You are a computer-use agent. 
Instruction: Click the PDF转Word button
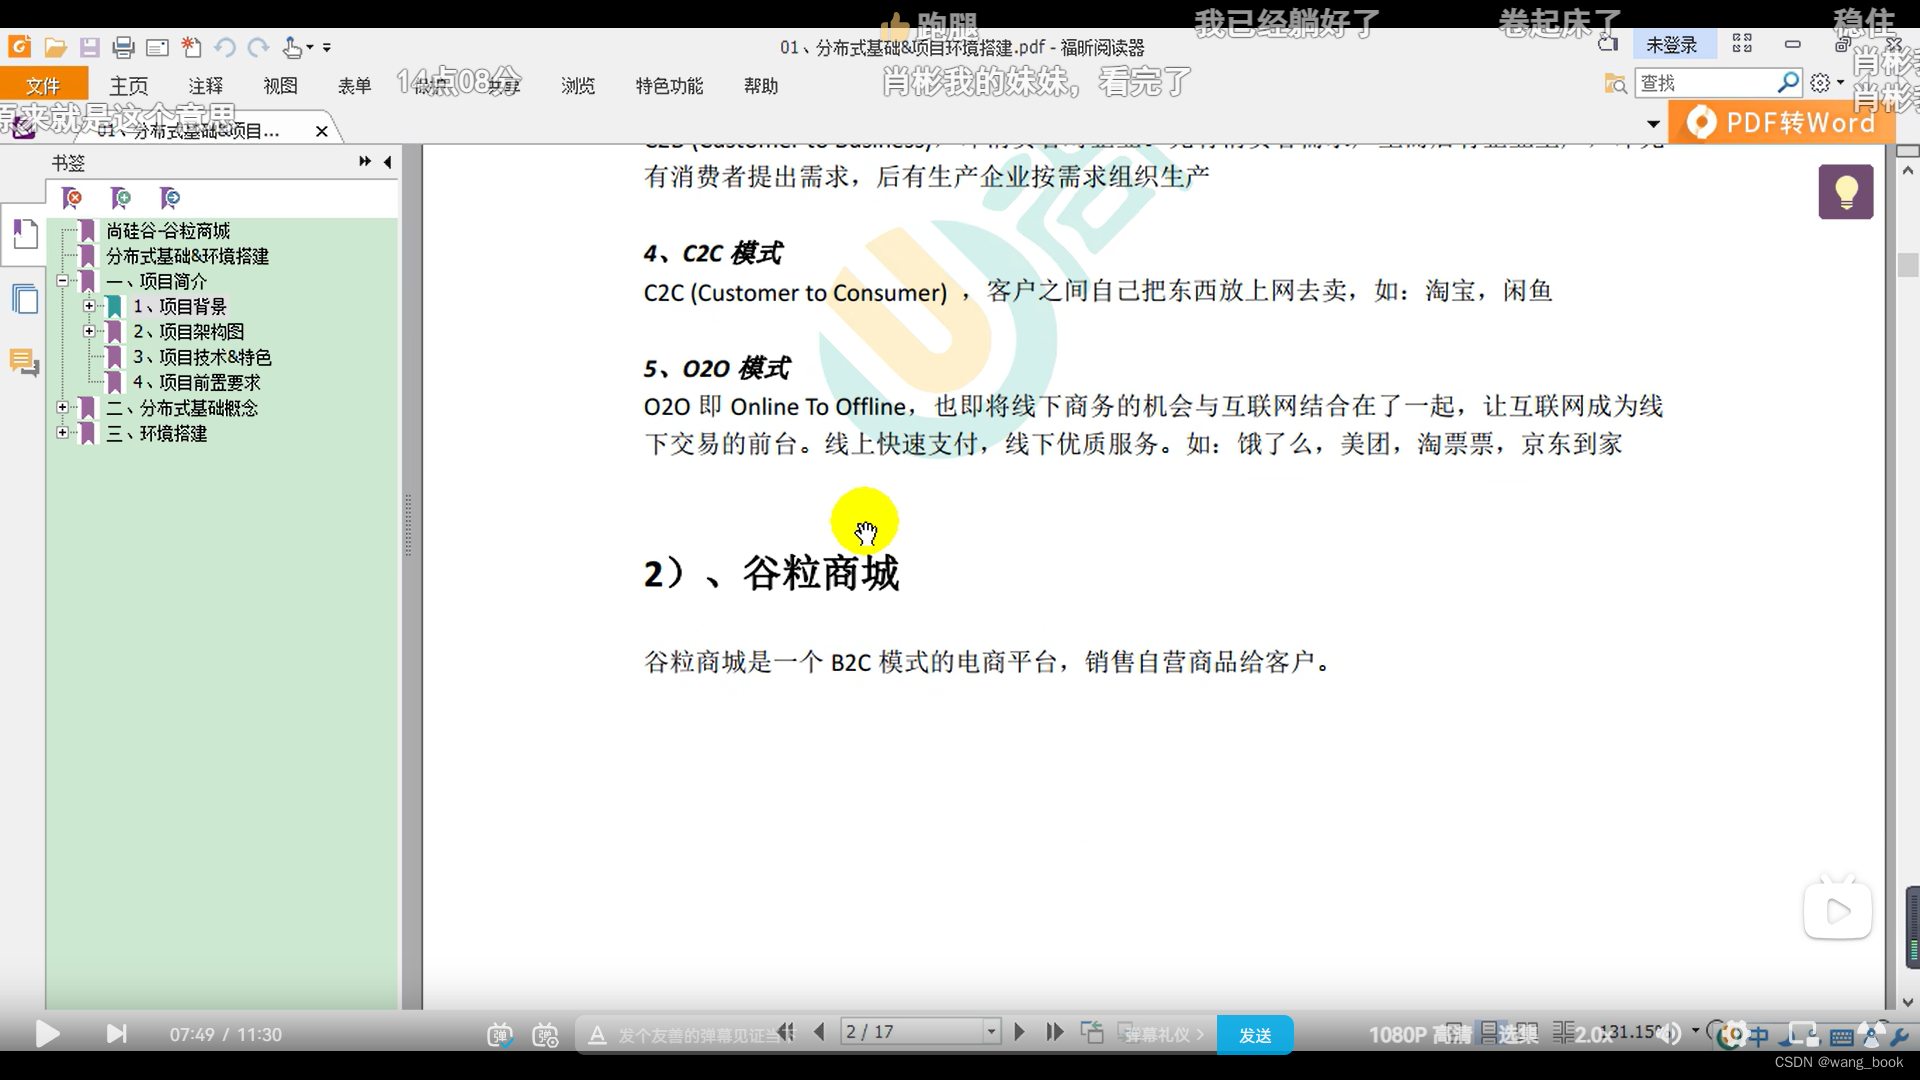pyautogui.click(x=1783, y=121)
